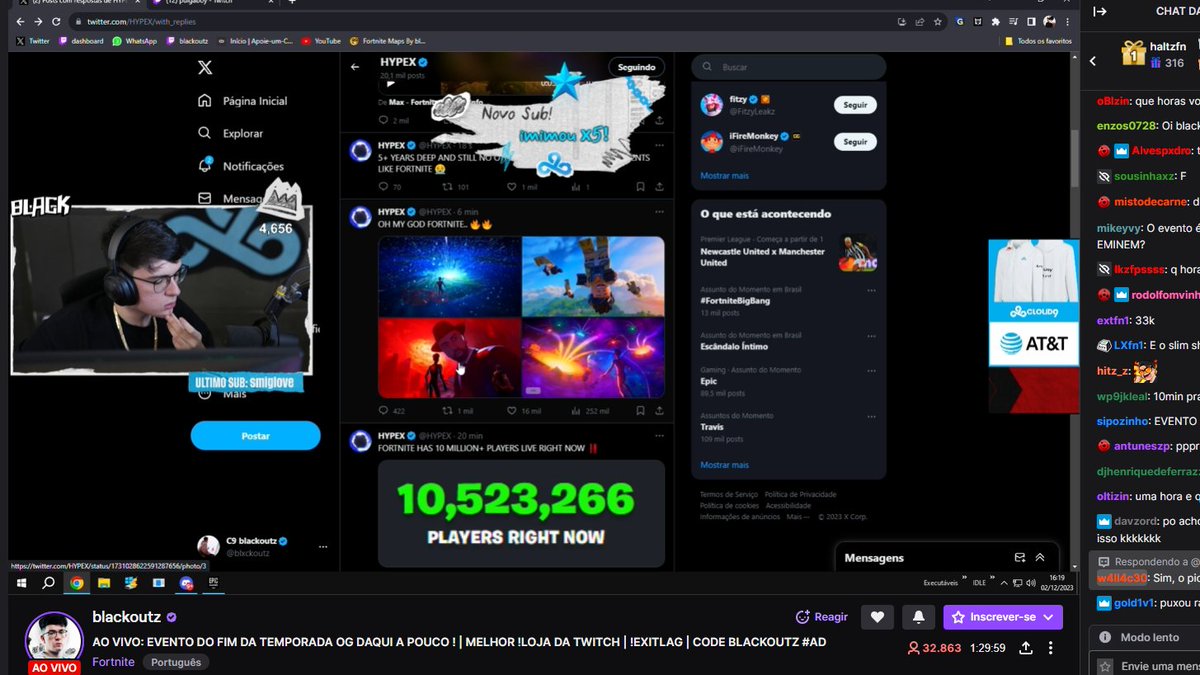Repost the 5+ YEARS DEEP post
Screen dimensions: 1200x675
point(457,187)
